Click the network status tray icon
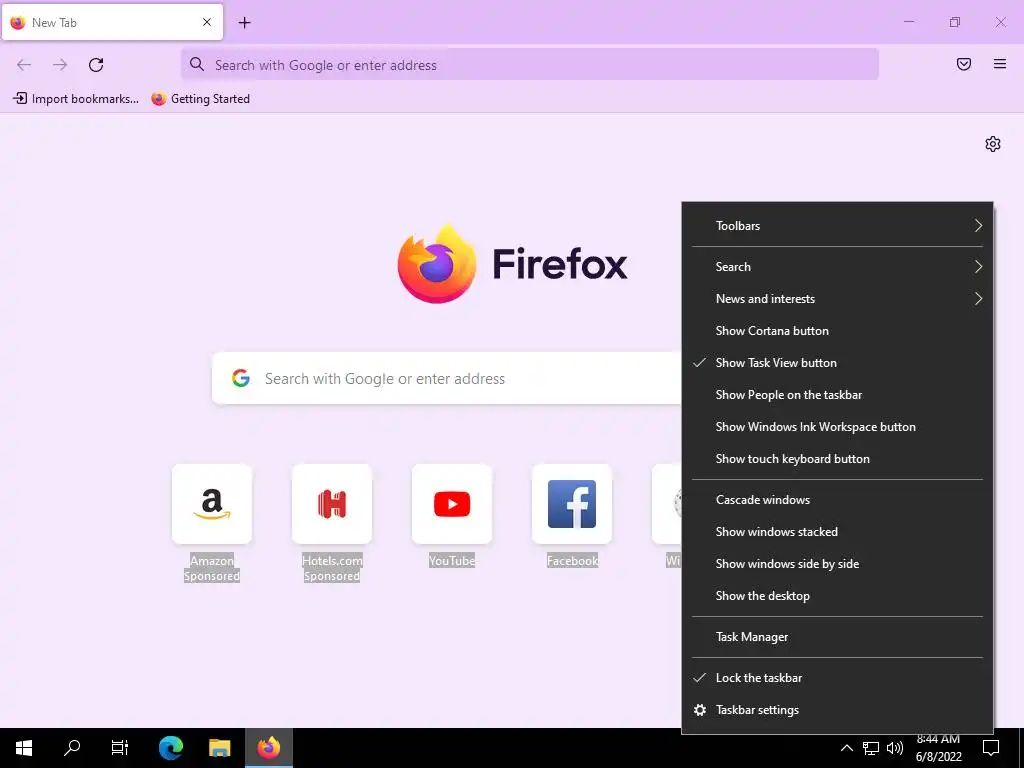Image resolution: width=1024 pixels, height=768 pixels. pos(871,748)
